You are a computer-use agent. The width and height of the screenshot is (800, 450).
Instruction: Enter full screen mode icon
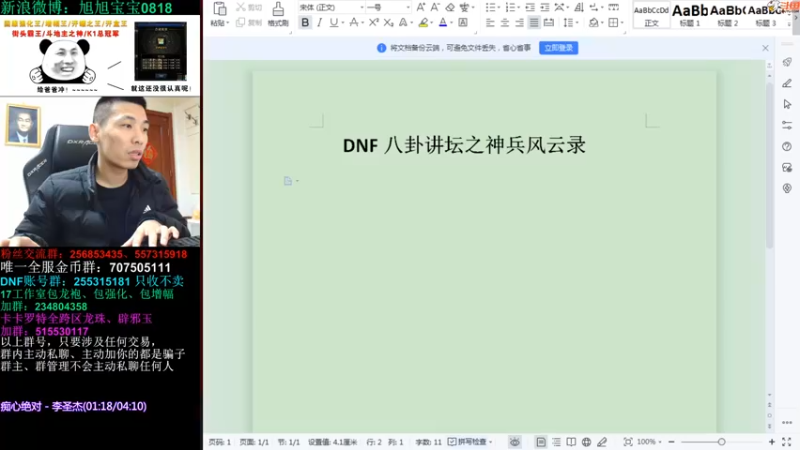(787, 442)
